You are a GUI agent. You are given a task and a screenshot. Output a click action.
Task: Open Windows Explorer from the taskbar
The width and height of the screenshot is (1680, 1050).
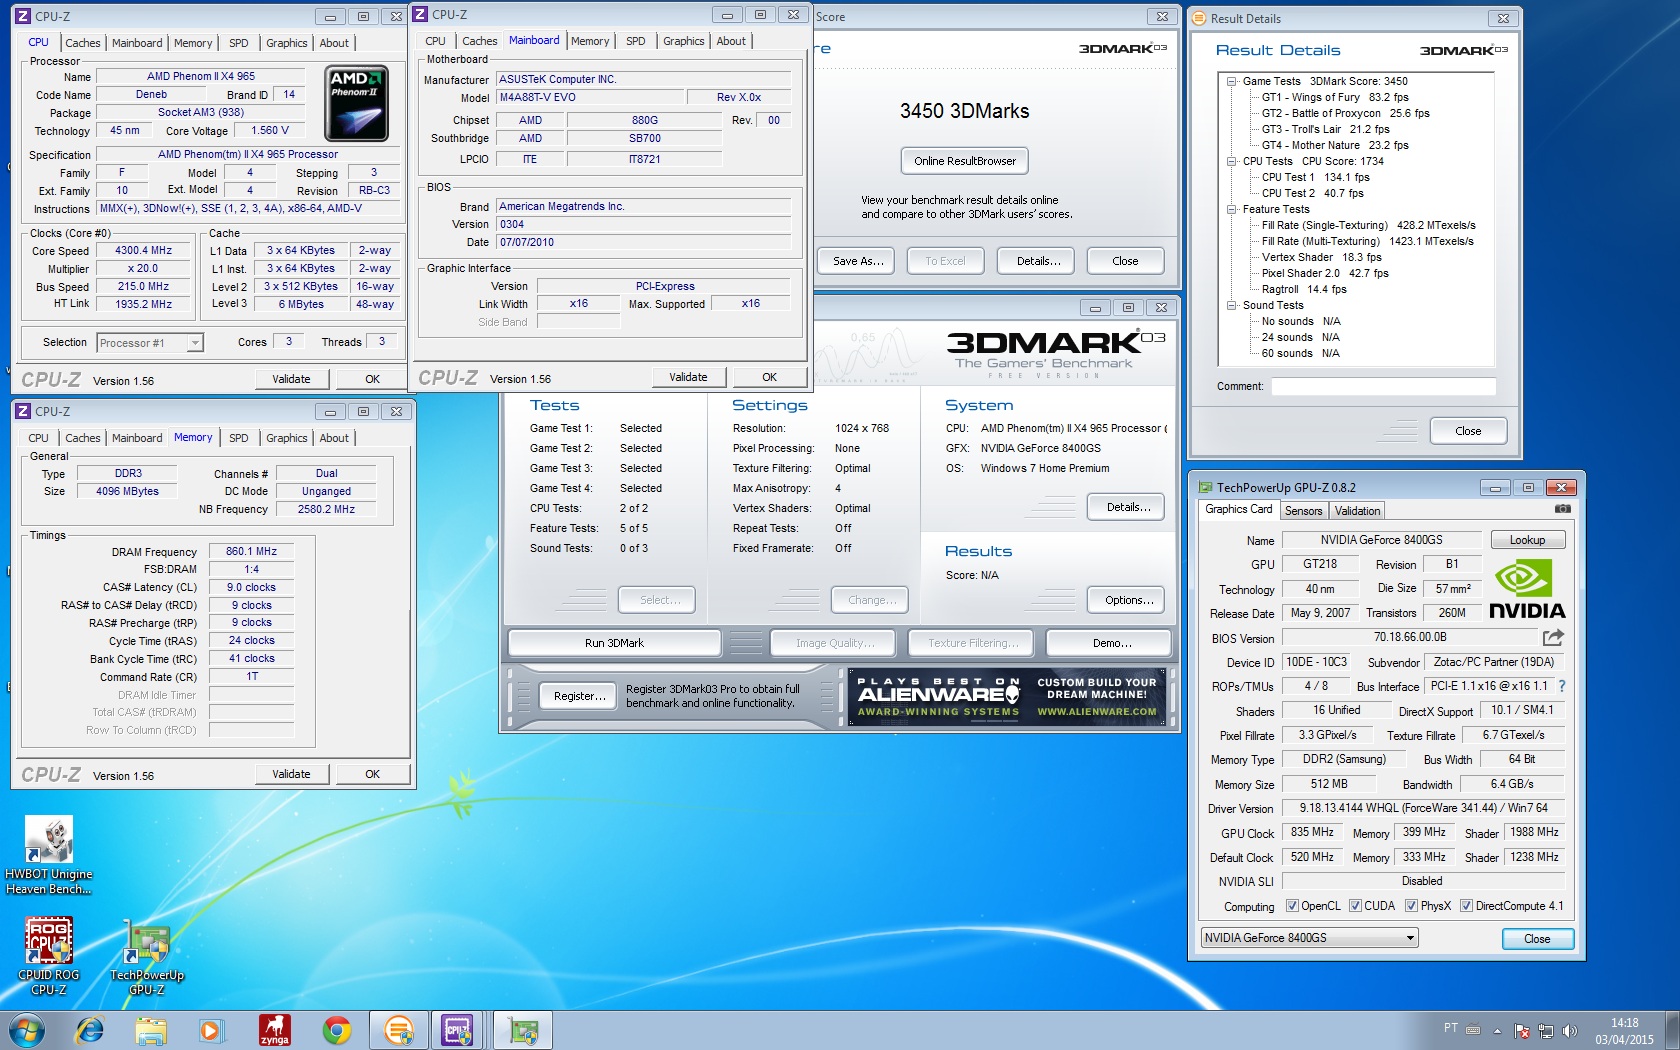pyautogui.click(x=151, y=1030)
